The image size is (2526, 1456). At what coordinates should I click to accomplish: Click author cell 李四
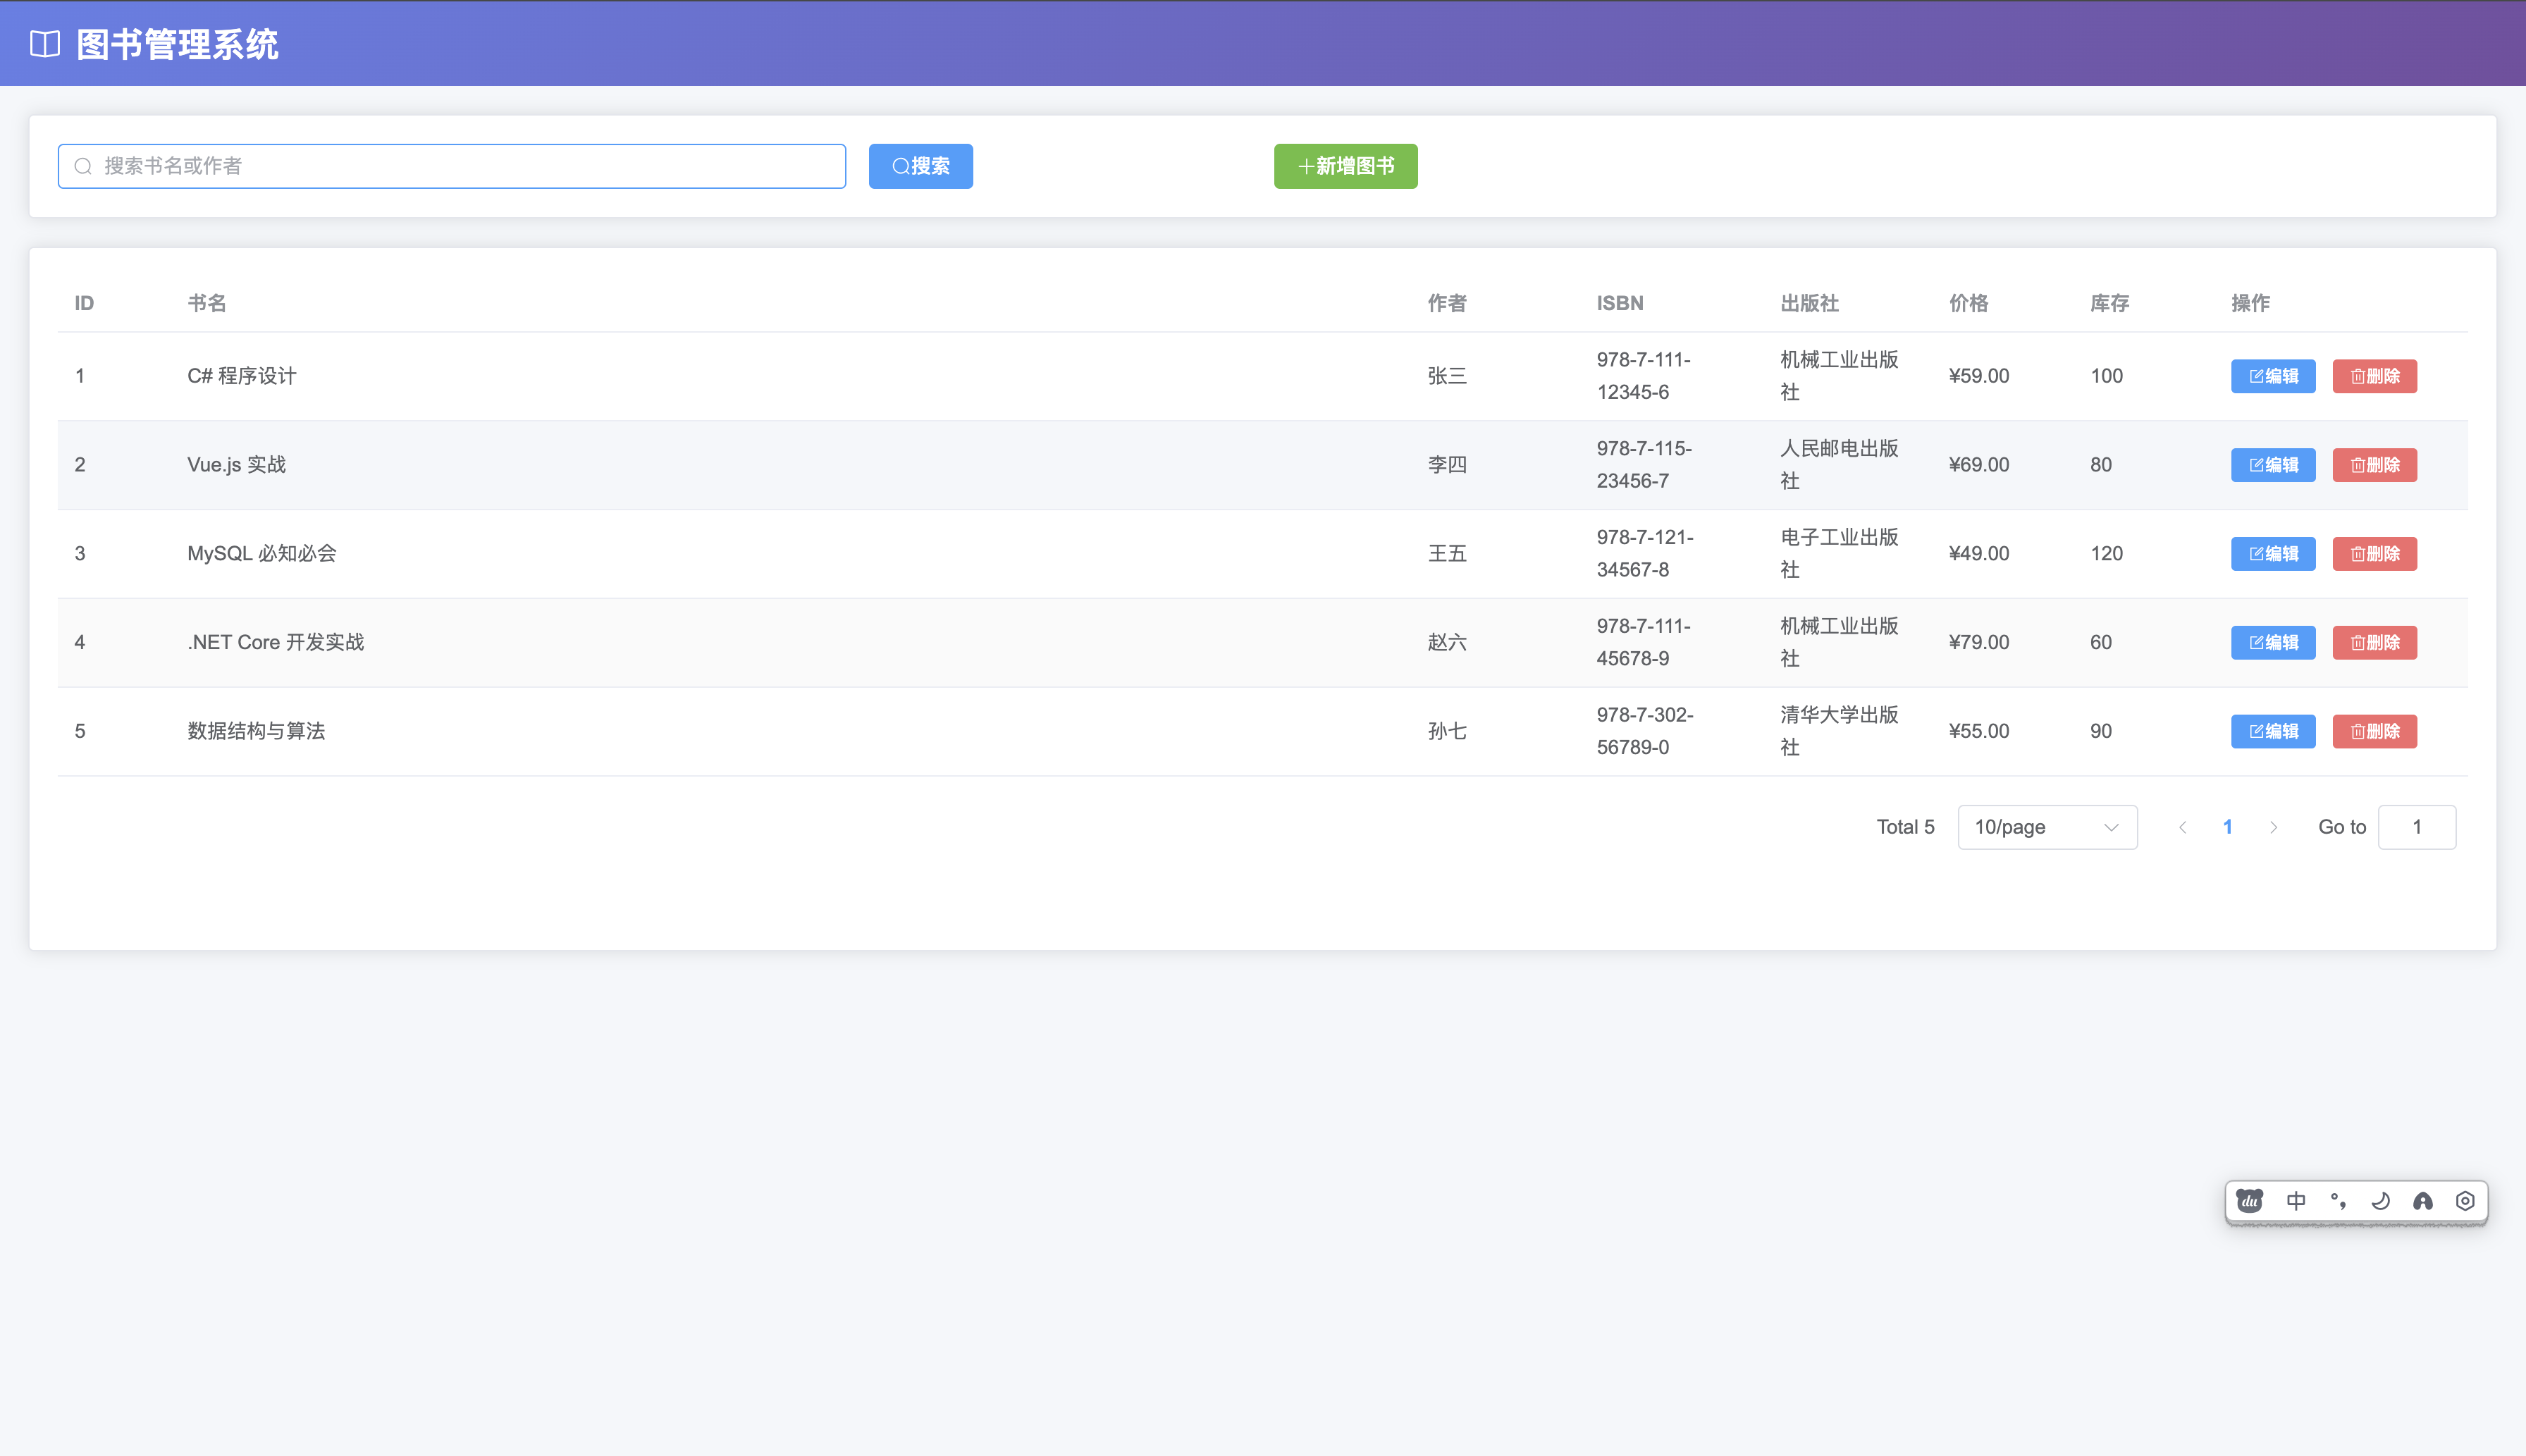[x=1447, y=465]
